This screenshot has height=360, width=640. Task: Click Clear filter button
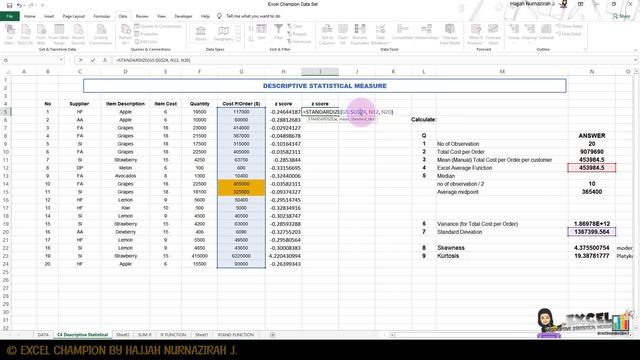pyautogui.click(x=295, y=26)
